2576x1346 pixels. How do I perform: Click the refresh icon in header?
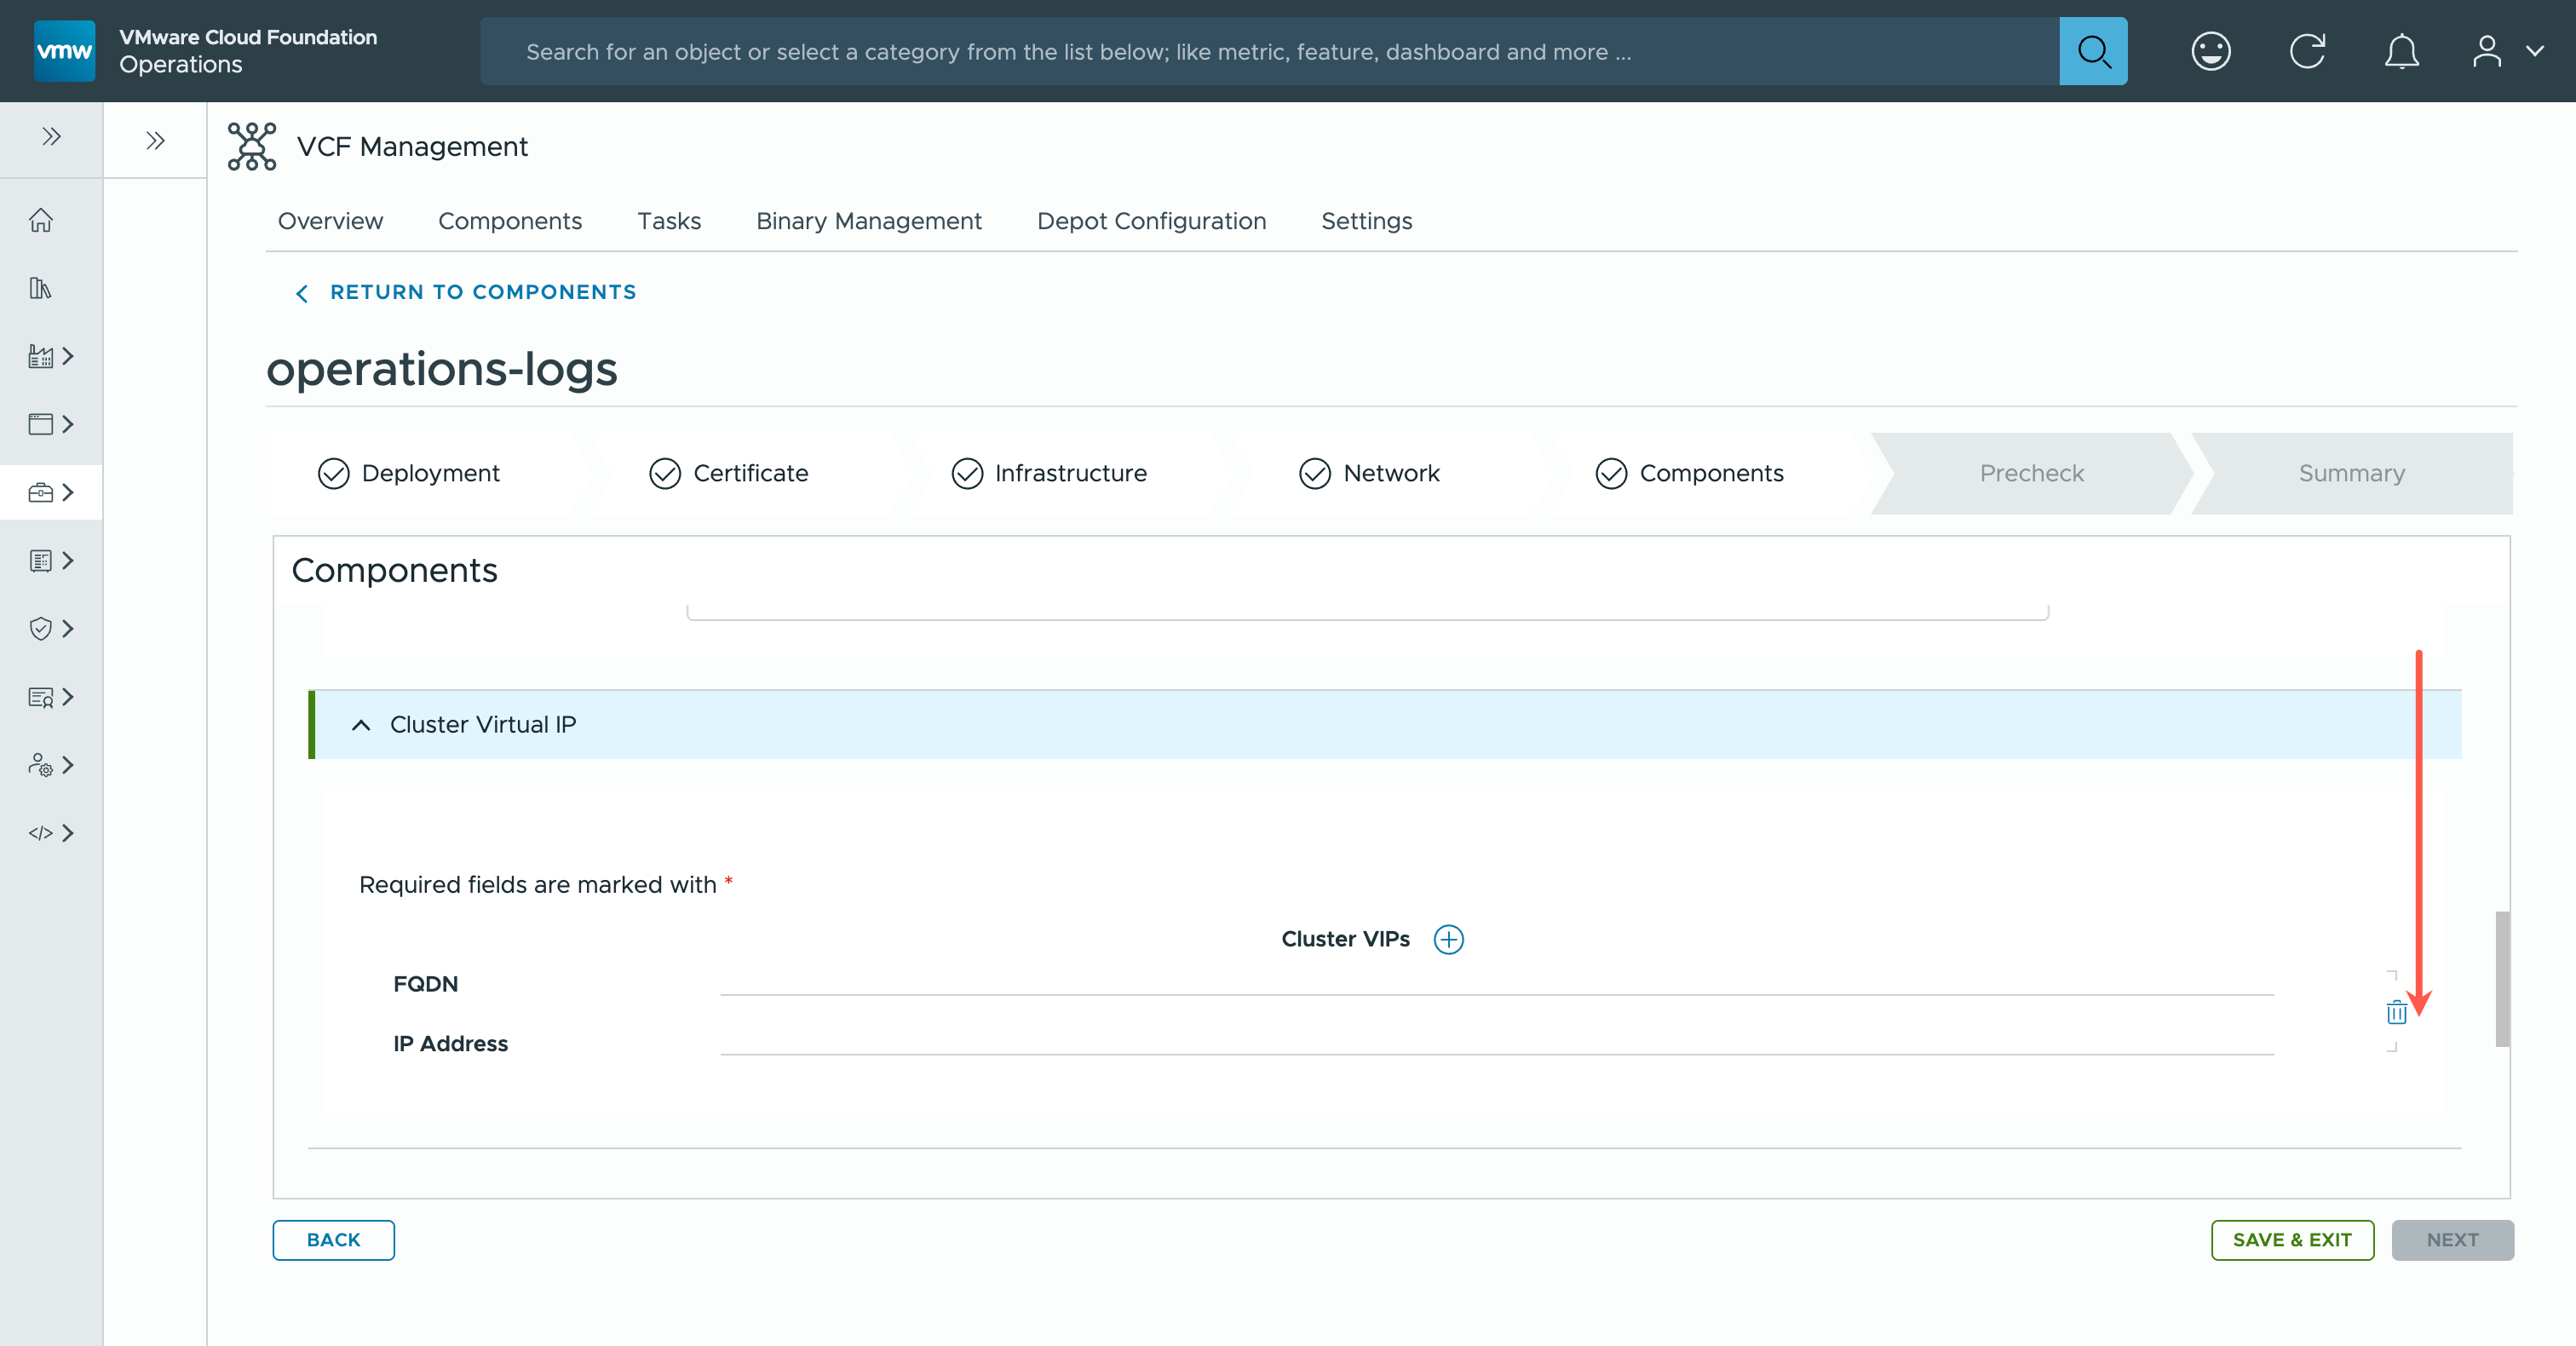2306,51
